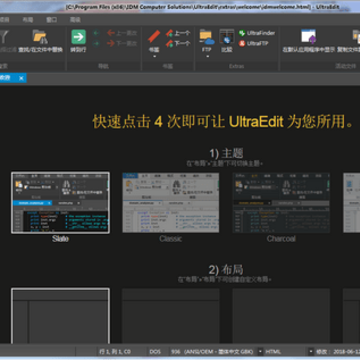Open the Layout (布局) ribbon tab
Image resolution: width=360 pixels, height=360 pixels.
point(28,20)
